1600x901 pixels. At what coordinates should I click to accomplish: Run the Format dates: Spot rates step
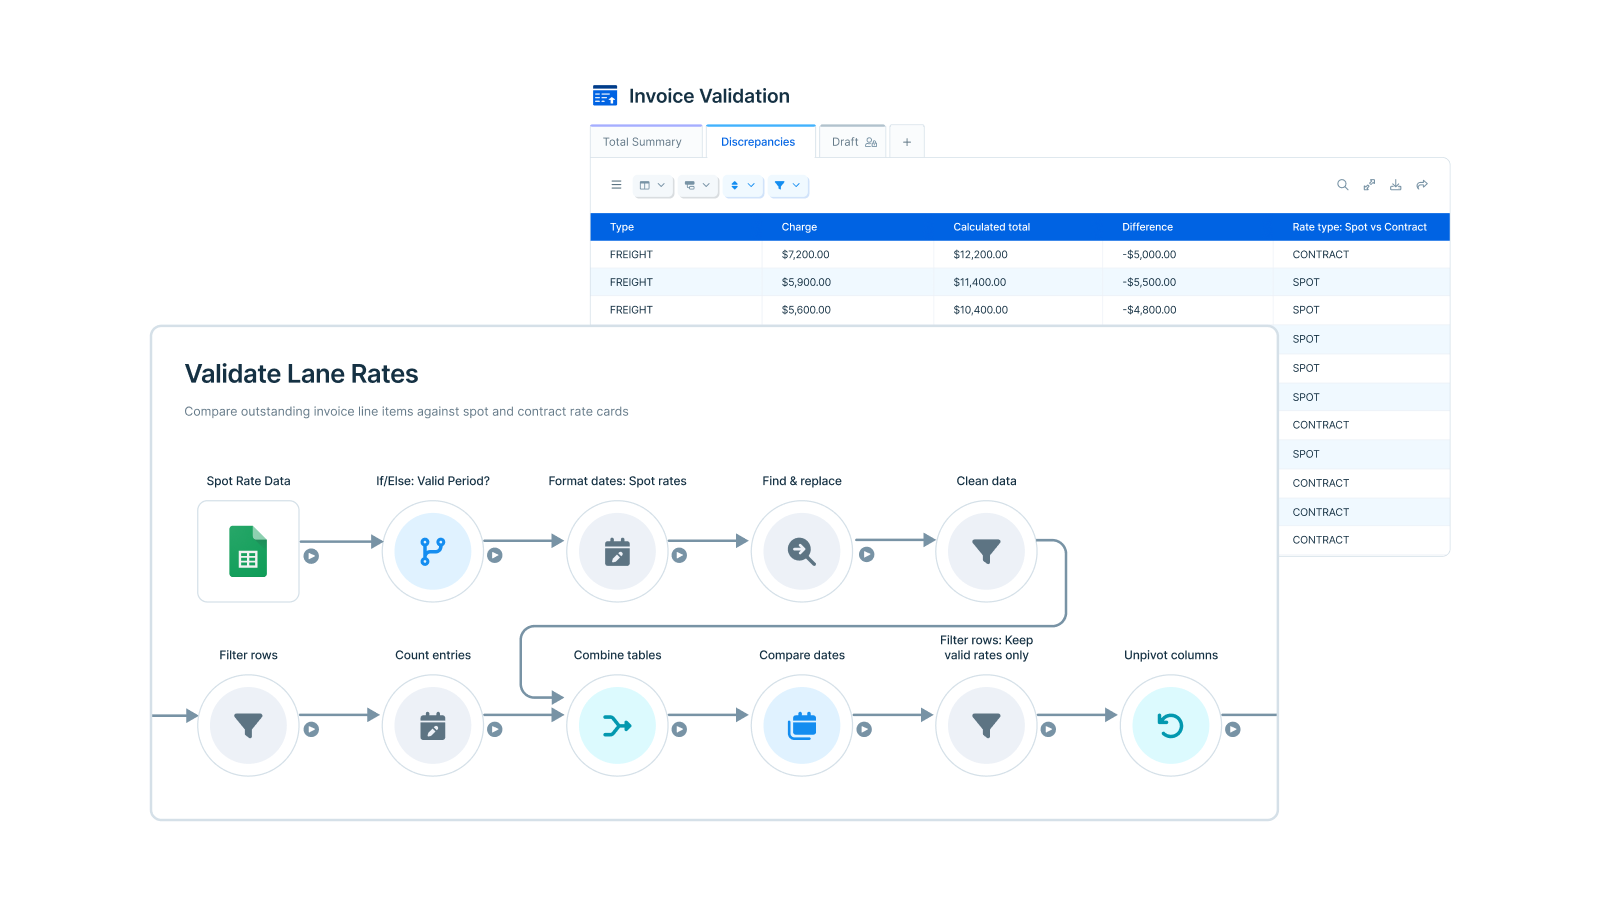tap(679, 555)
